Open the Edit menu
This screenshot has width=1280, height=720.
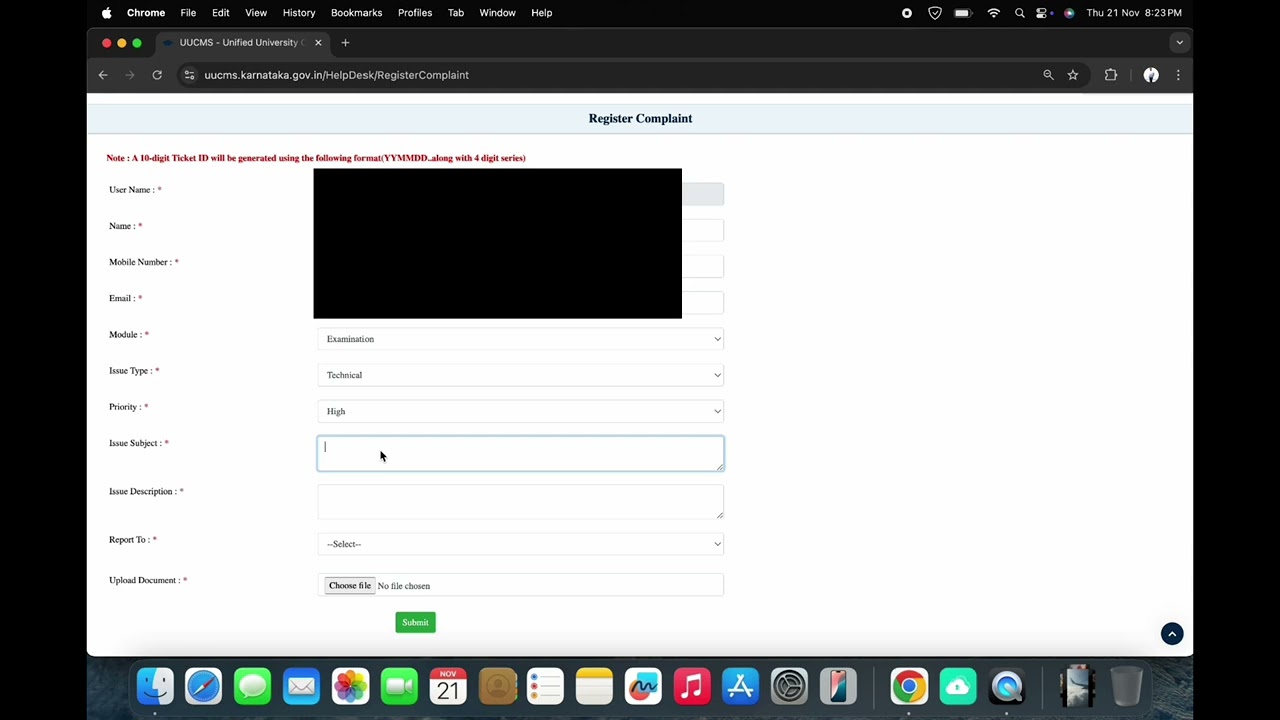click(x=221, y=13)
